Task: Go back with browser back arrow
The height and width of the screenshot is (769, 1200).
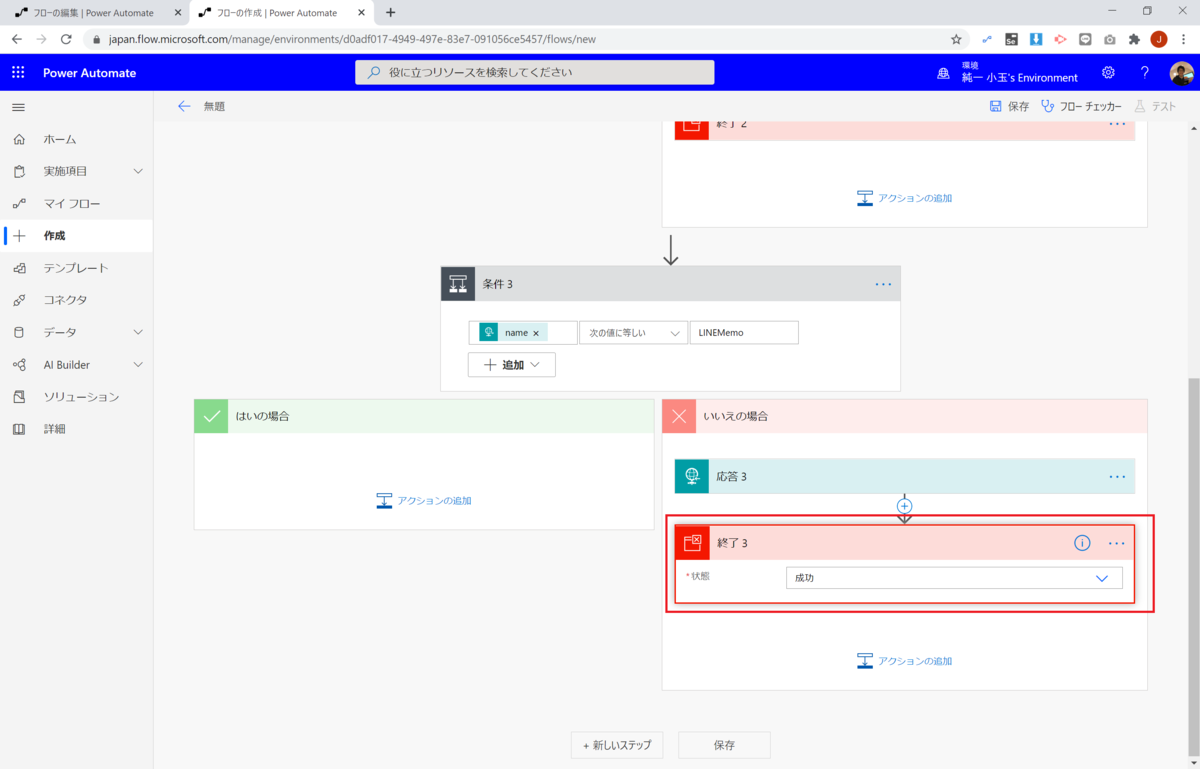Action: pos(16,39)
